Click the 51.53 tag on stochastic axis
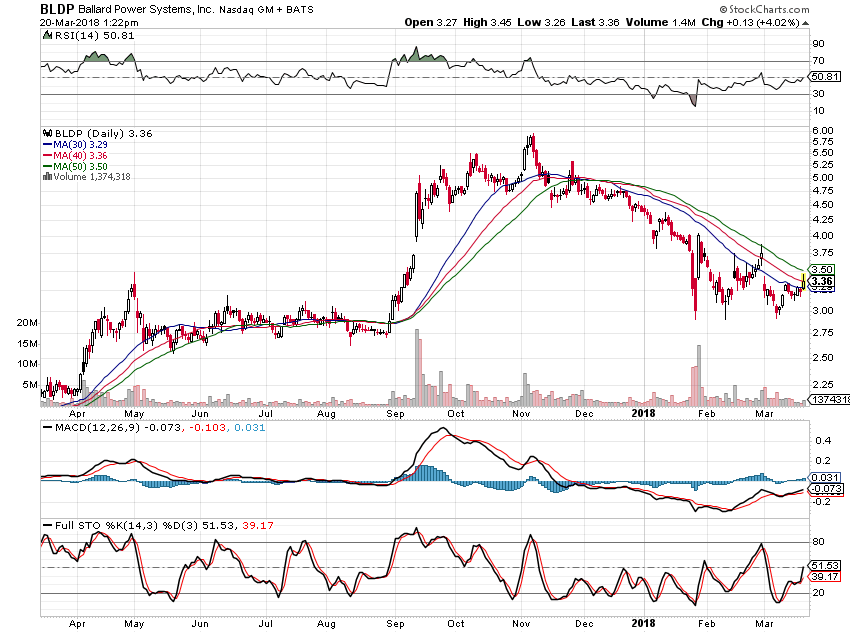Viewport: 850px width, 633px height. [x=825, y=565]
